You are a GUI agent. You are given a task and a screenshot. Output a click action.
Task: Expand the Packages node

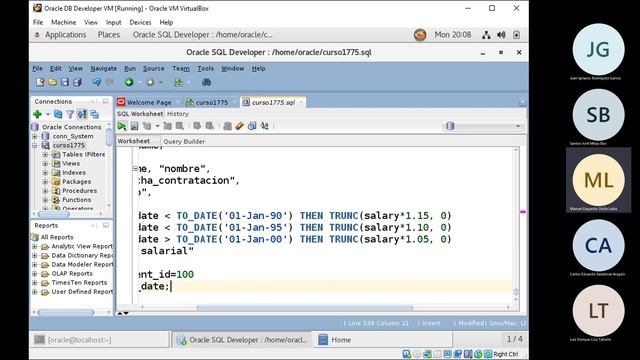tap(45, 182)
